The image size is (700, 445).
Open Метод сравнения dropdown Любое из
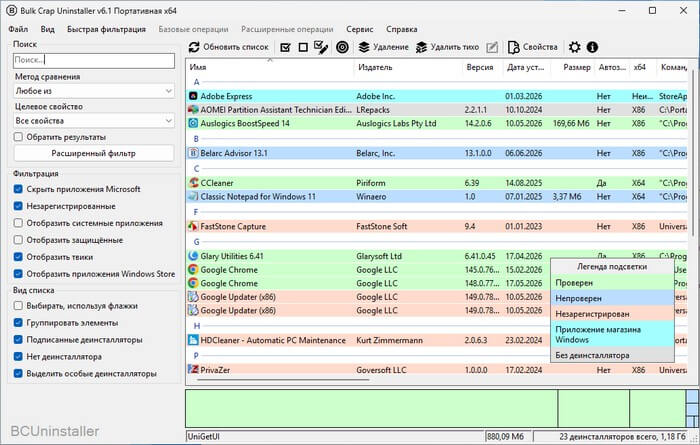[94, 91]
